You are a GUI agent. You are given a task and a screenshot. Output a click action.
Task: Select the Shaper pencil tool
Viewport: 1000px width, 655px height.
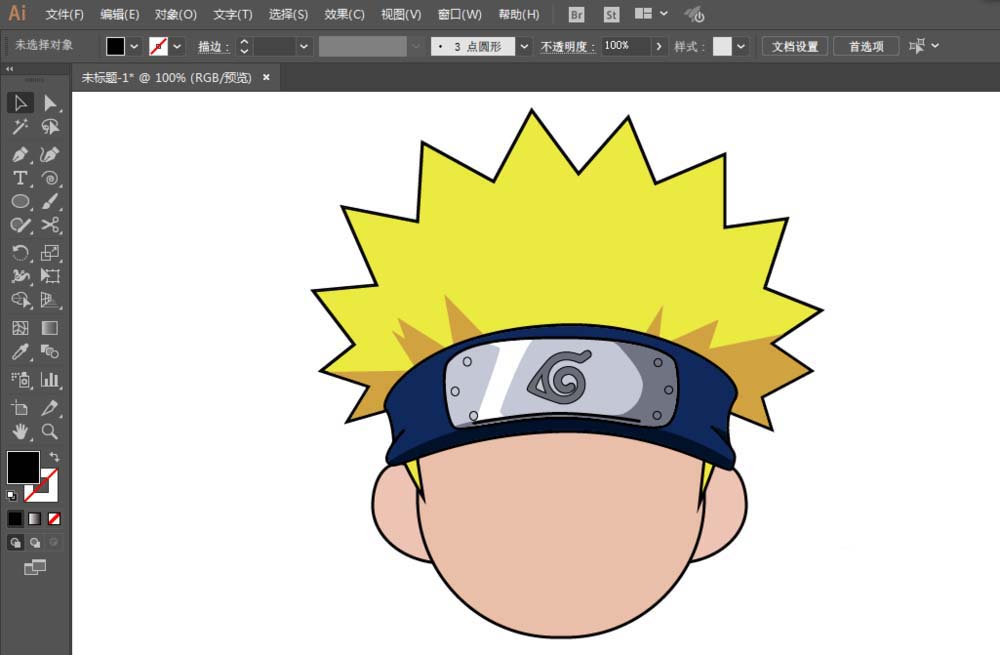20,225
